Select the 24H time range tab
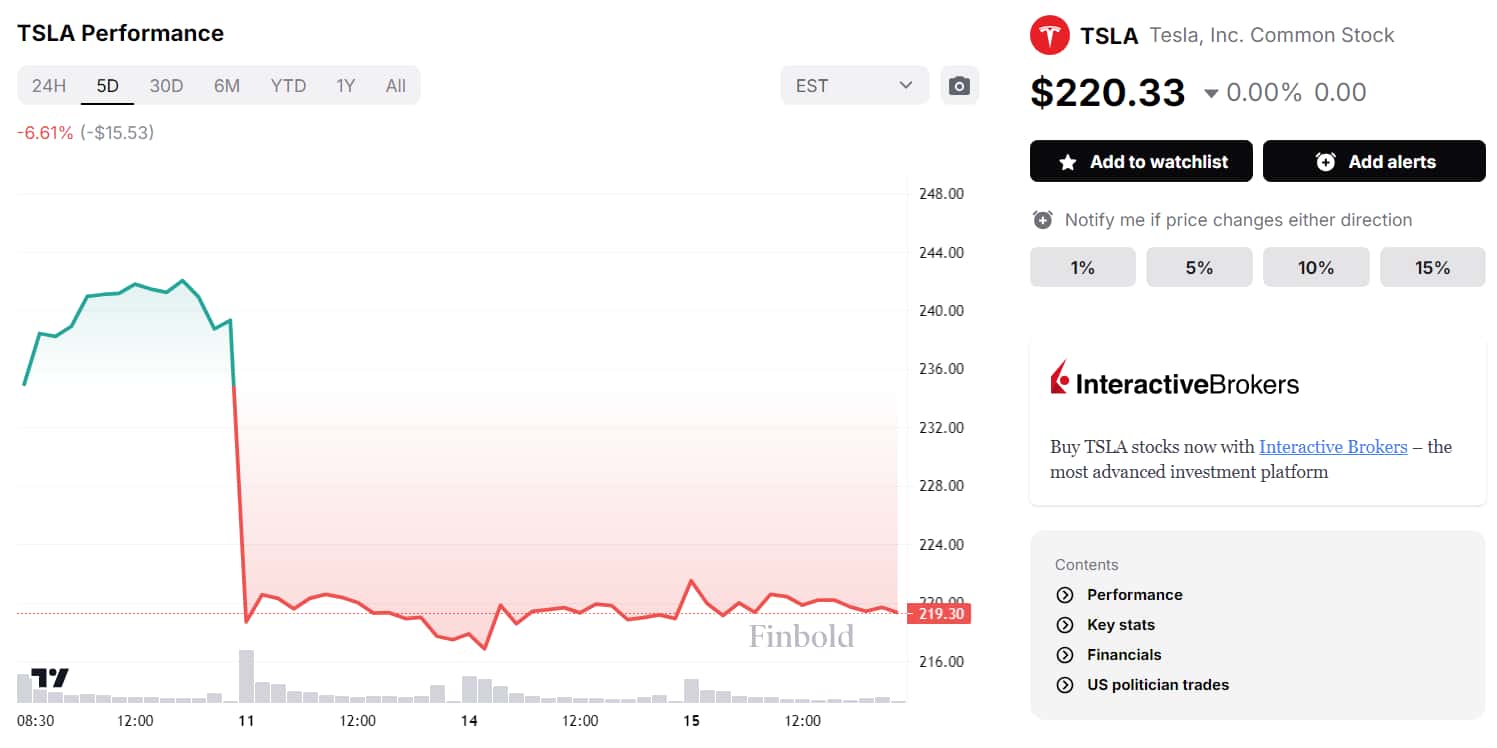The height and width of the screenshot is (748, 1497). (49, 85)
